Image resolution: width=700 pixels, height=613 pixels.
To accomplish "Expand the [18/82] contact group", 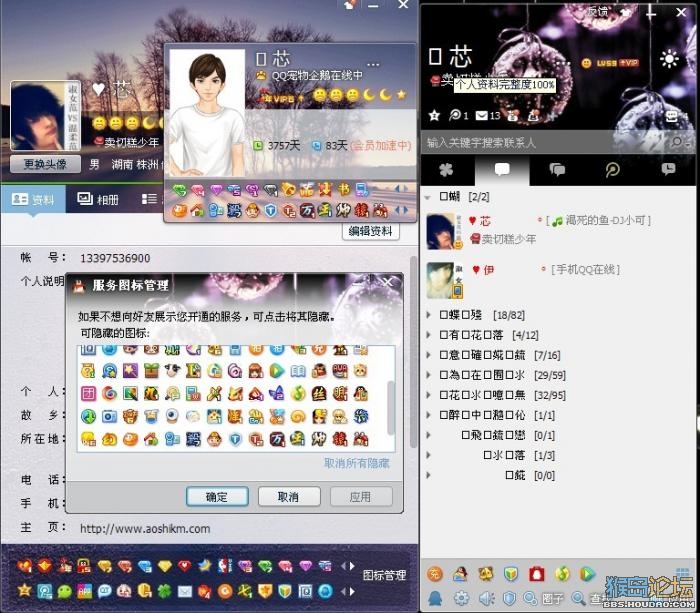I will pos(428,315).
